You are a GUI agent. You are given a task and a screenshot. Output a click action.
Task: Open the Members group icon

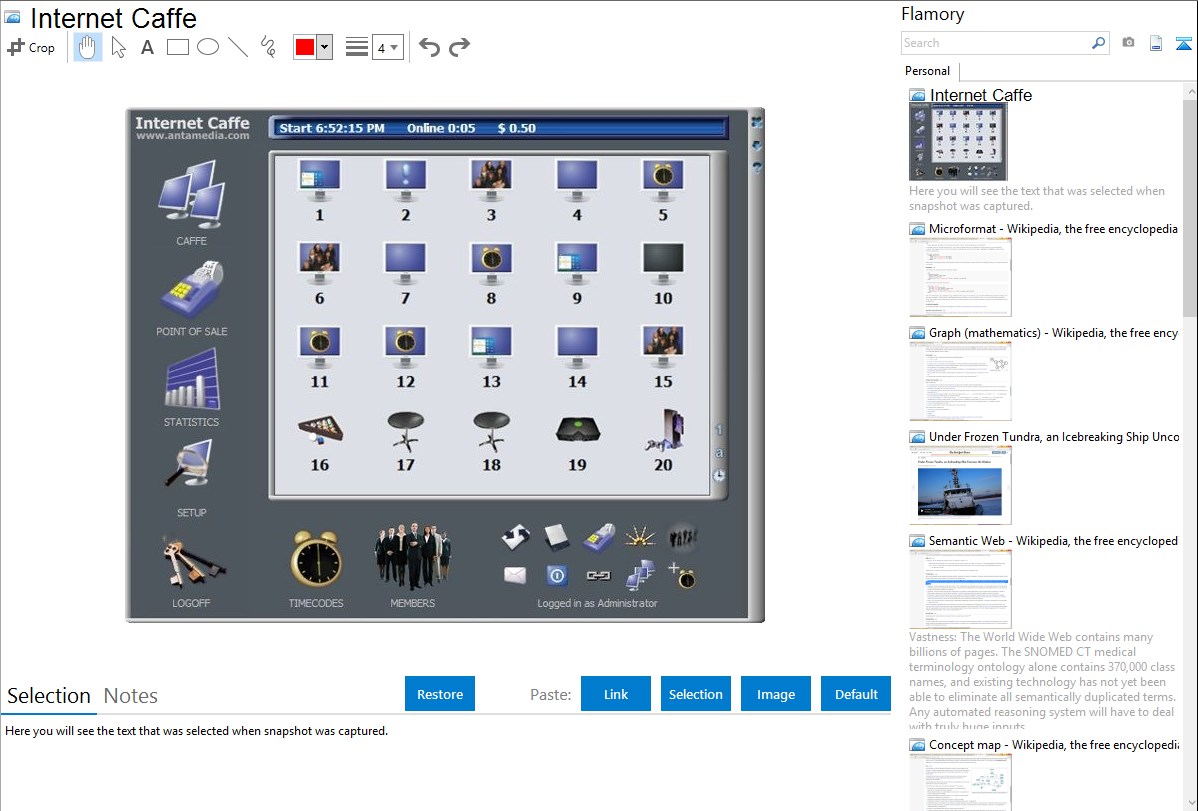413,556
